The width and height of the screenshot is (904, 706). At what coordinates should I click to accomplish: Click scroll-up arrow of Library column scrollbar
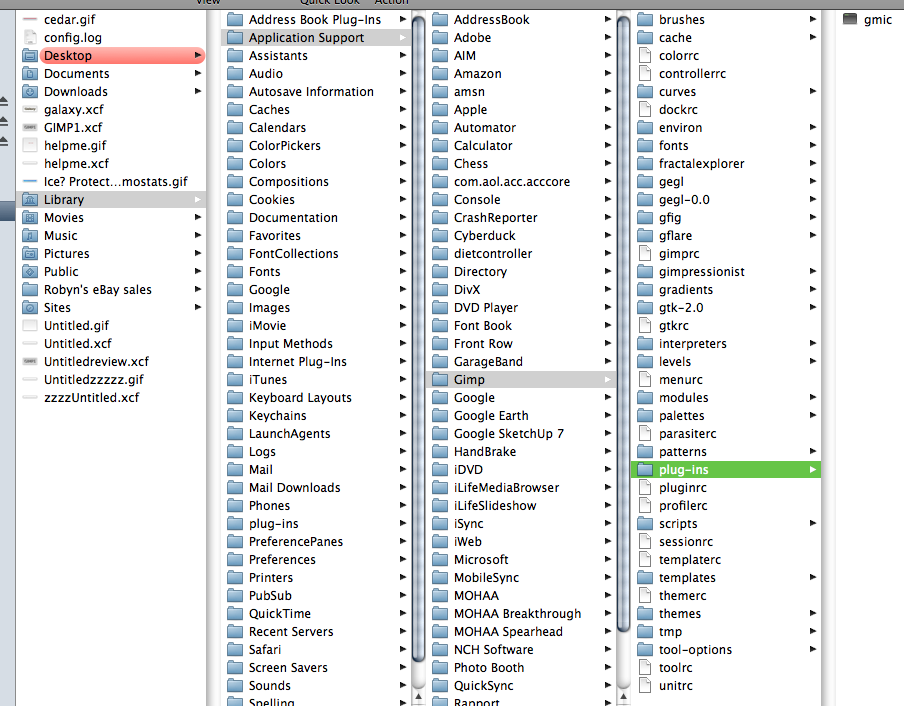[x=419, y=696]
